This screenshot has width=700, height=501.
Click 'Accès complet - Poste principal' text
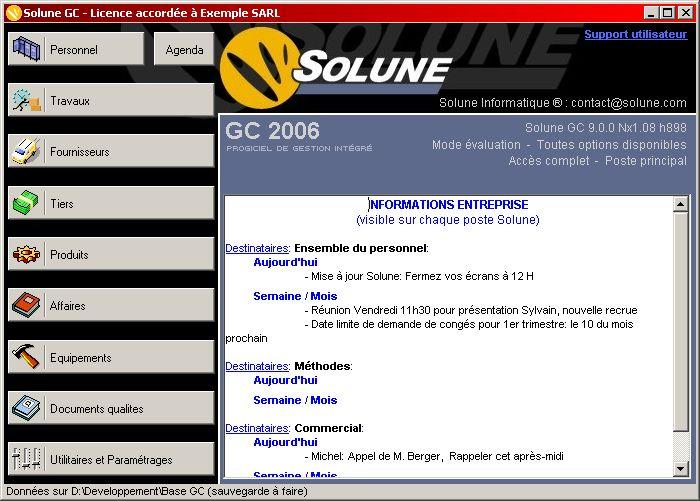[598, 161]
